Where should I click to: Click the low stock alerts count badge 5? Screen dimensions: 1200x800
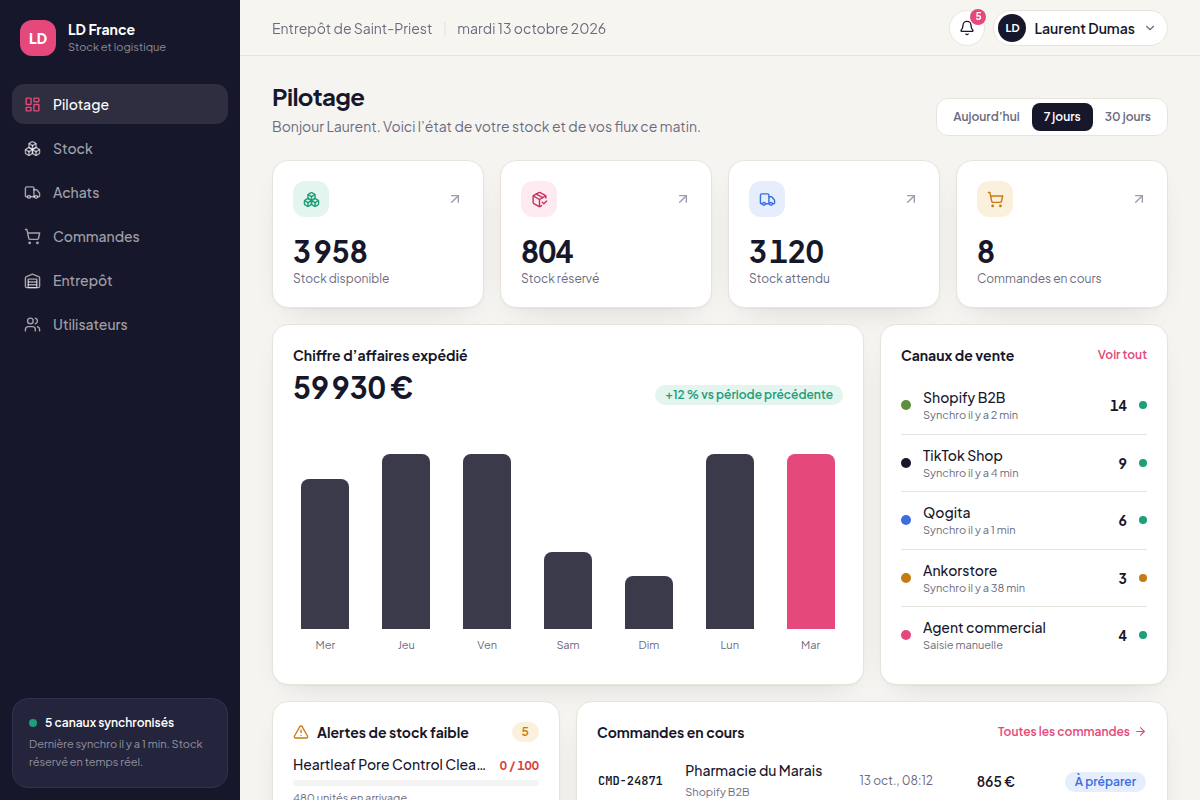coord(525,732)
